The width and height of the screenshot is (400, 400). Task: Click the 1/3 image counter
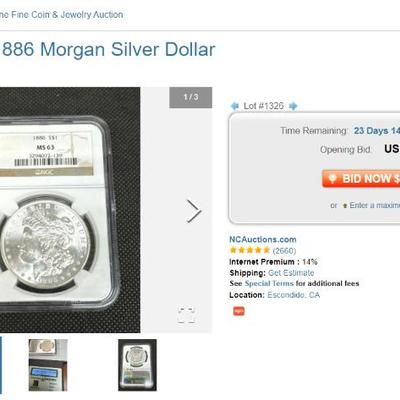(191, 97)
